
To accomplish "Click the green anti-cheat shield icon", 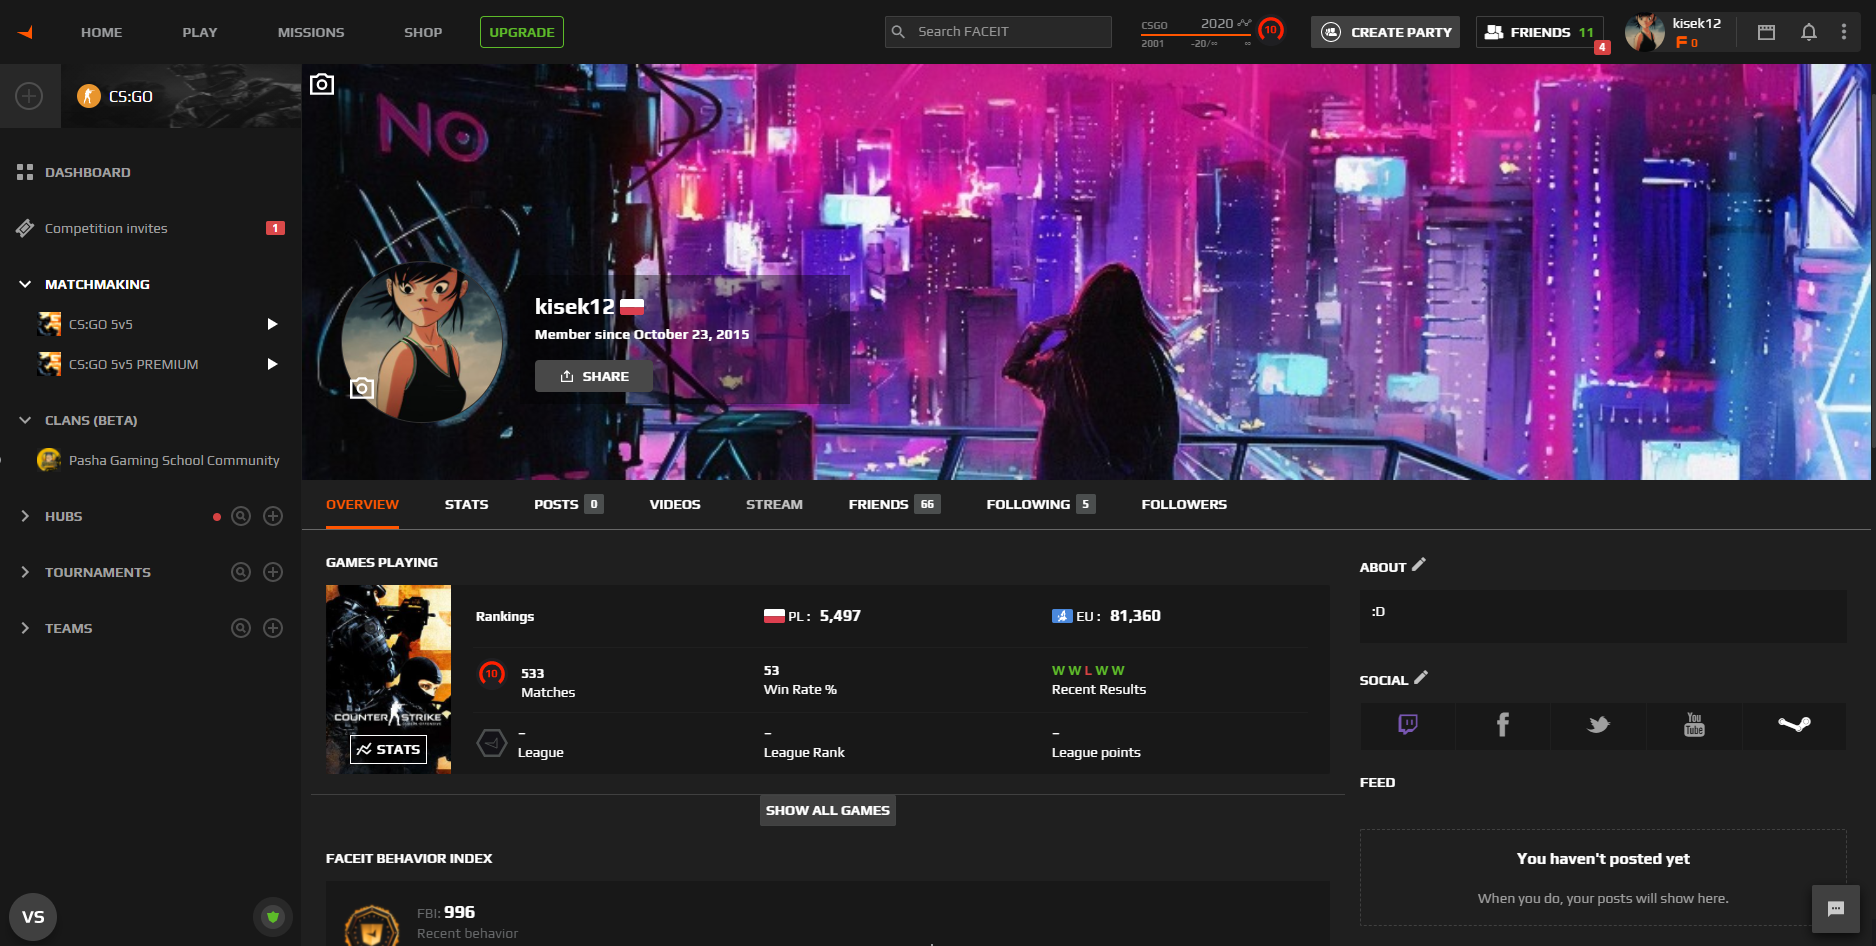I will (x=273, y=917).
